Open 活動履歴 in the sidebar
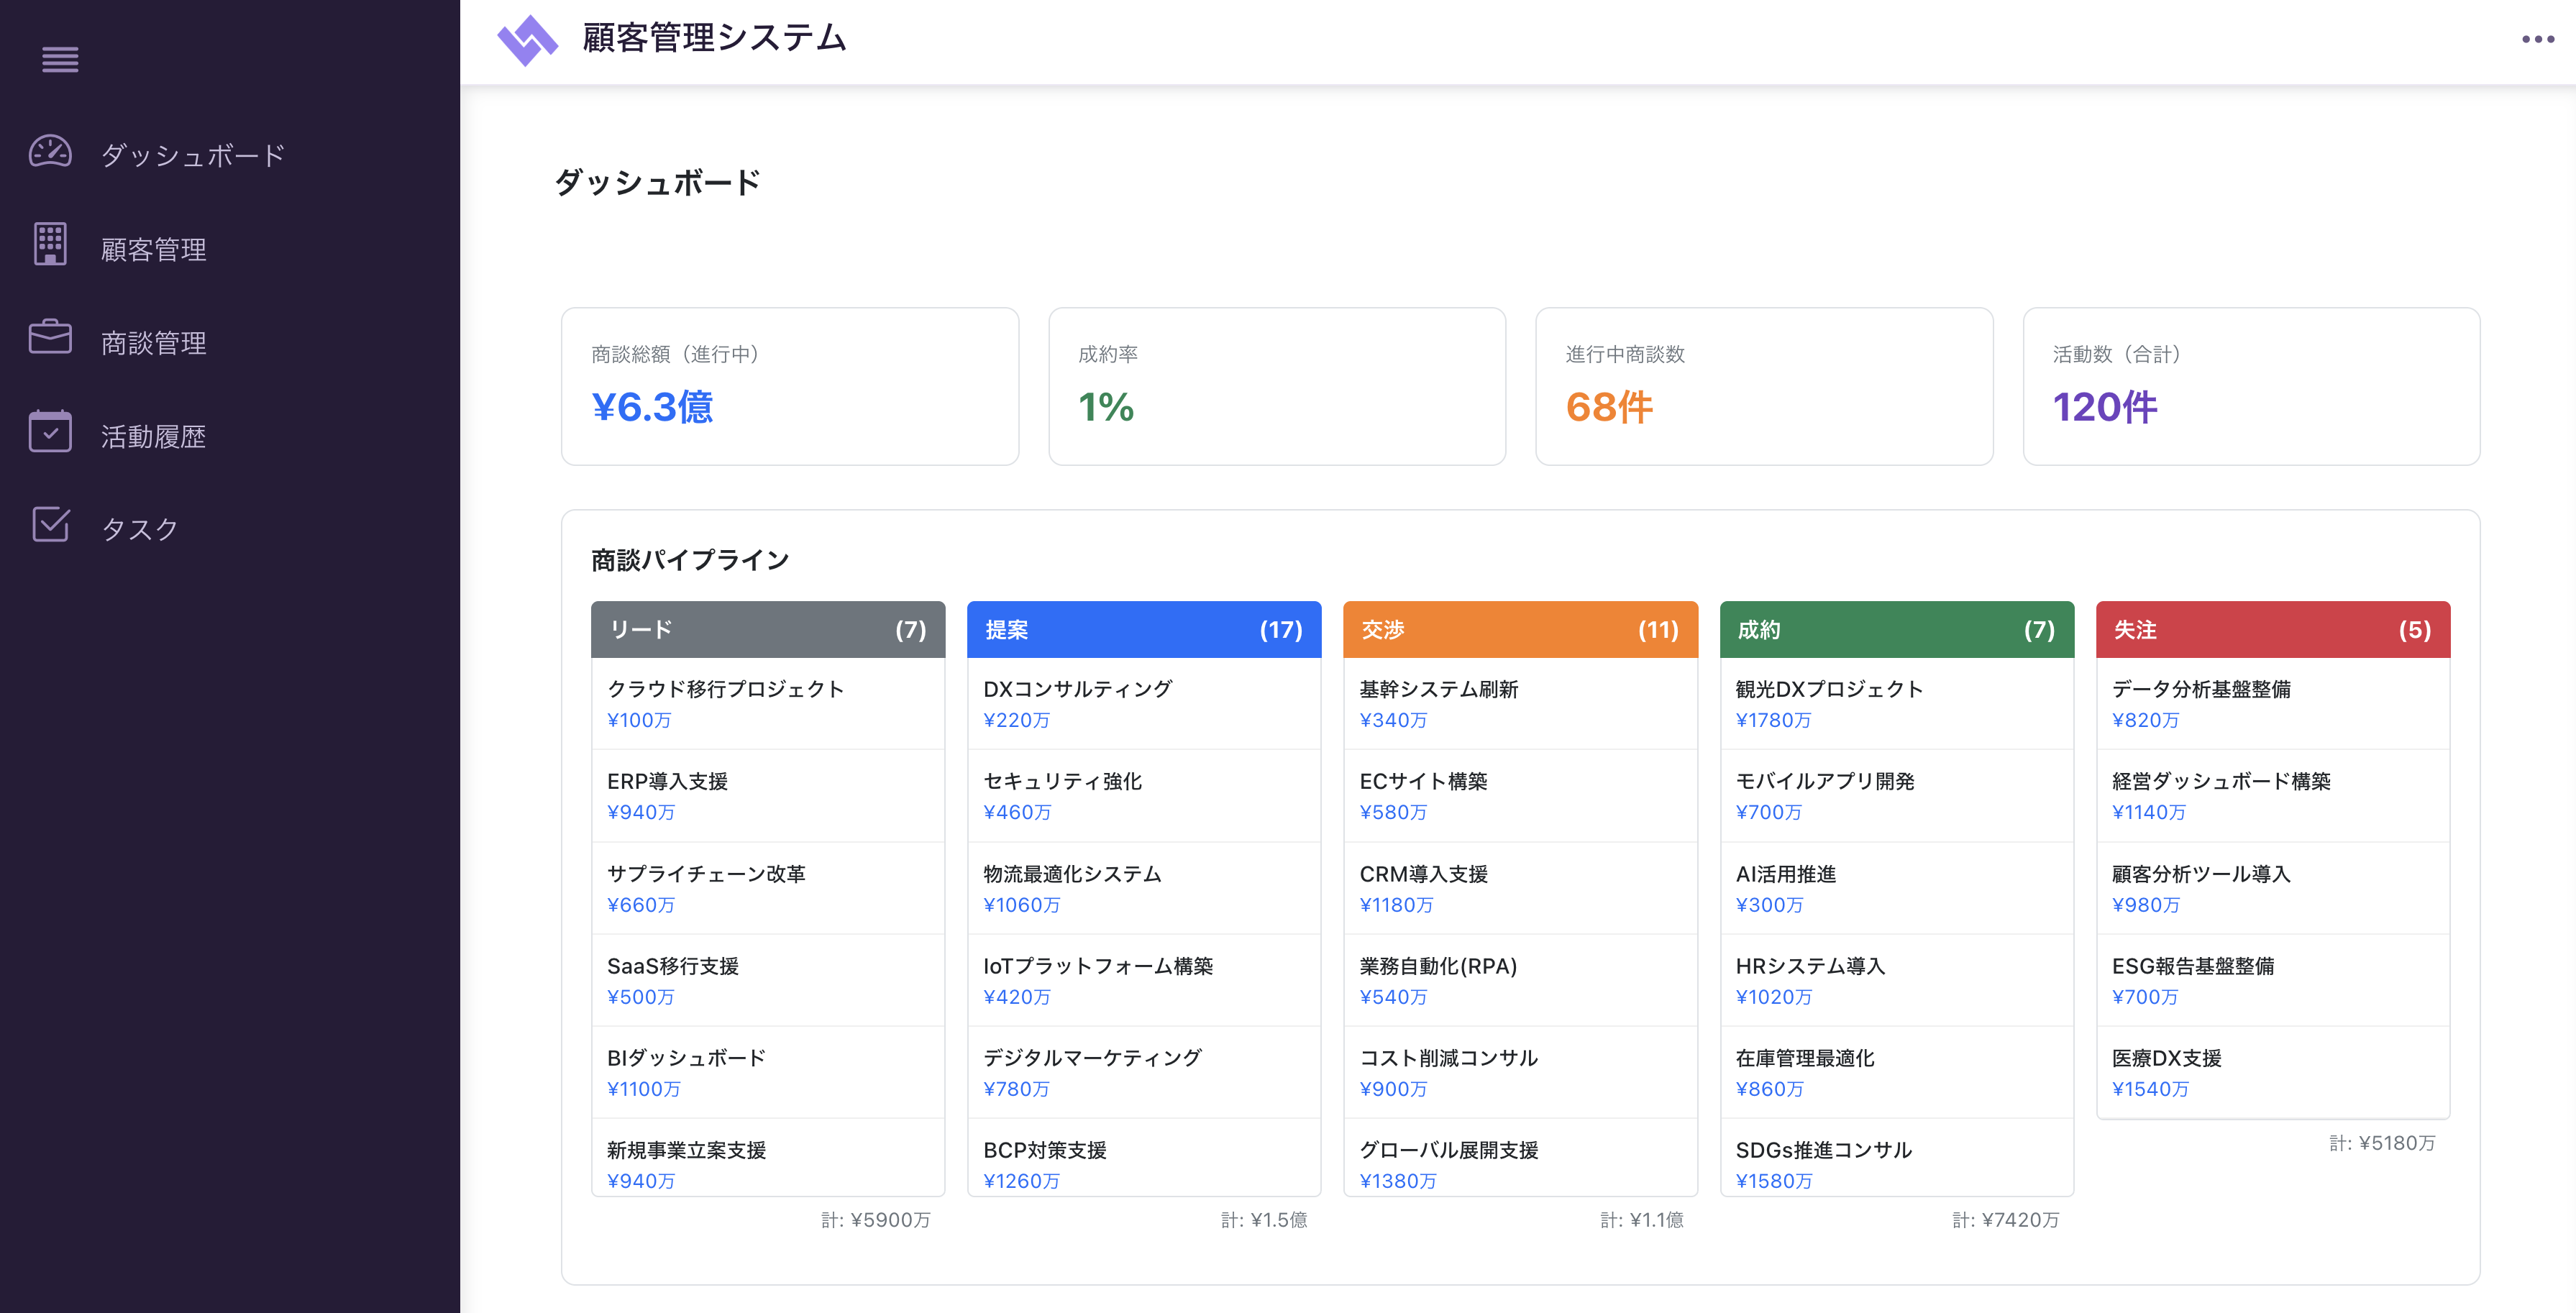Image resolution: width=2576 pixels, height=1313 pixels. point(153,436)
